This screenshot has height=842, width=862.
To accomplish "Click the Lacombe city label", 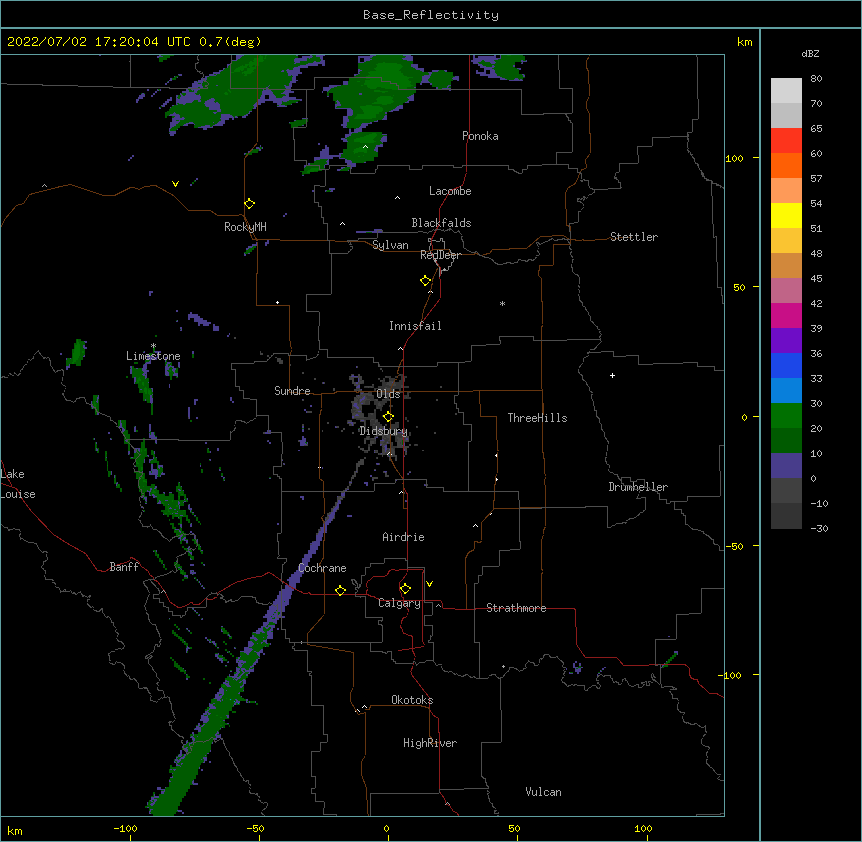I will point(450,191).
